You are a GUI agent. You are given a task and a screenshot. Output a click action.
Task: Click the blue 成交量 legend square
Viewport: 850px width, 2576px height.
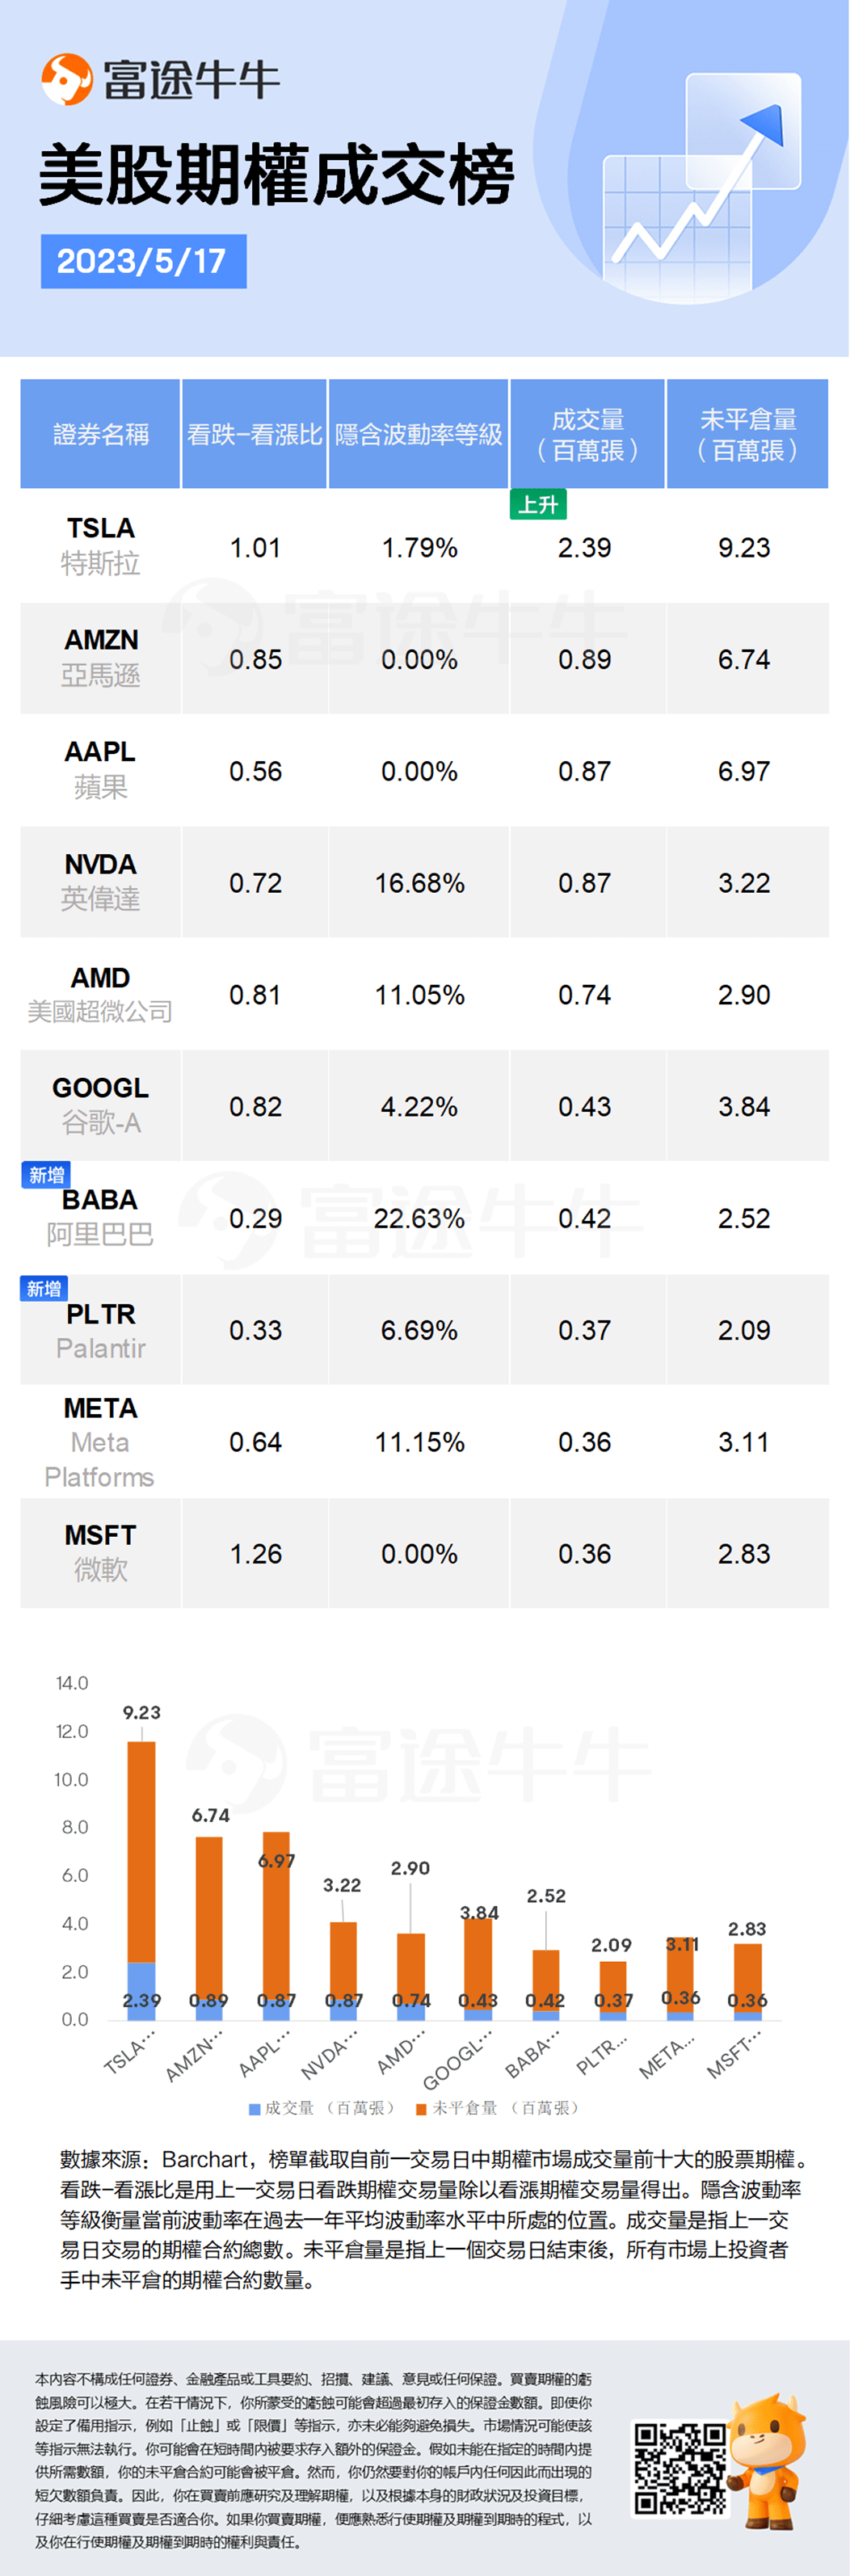[x=254, y=2109]
